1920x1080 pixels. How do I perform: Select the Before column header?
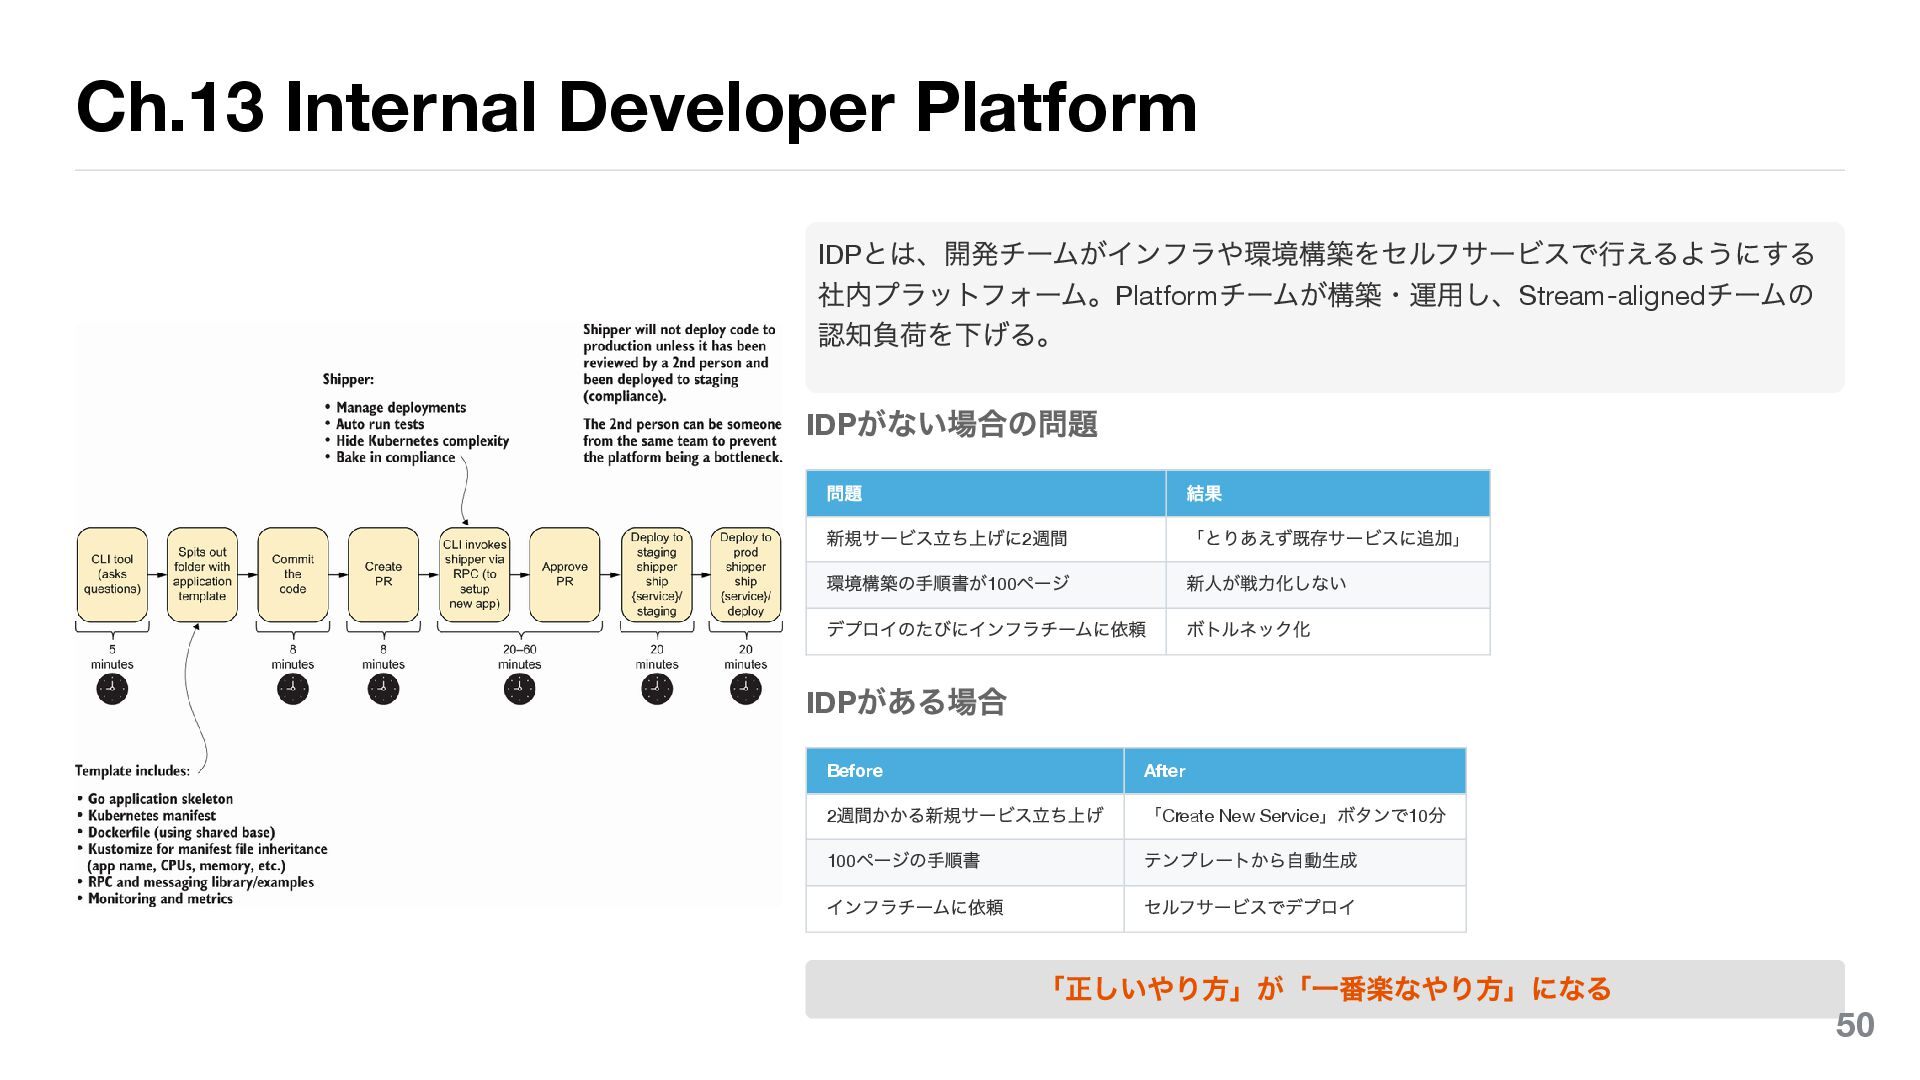(x=964, y=770)
